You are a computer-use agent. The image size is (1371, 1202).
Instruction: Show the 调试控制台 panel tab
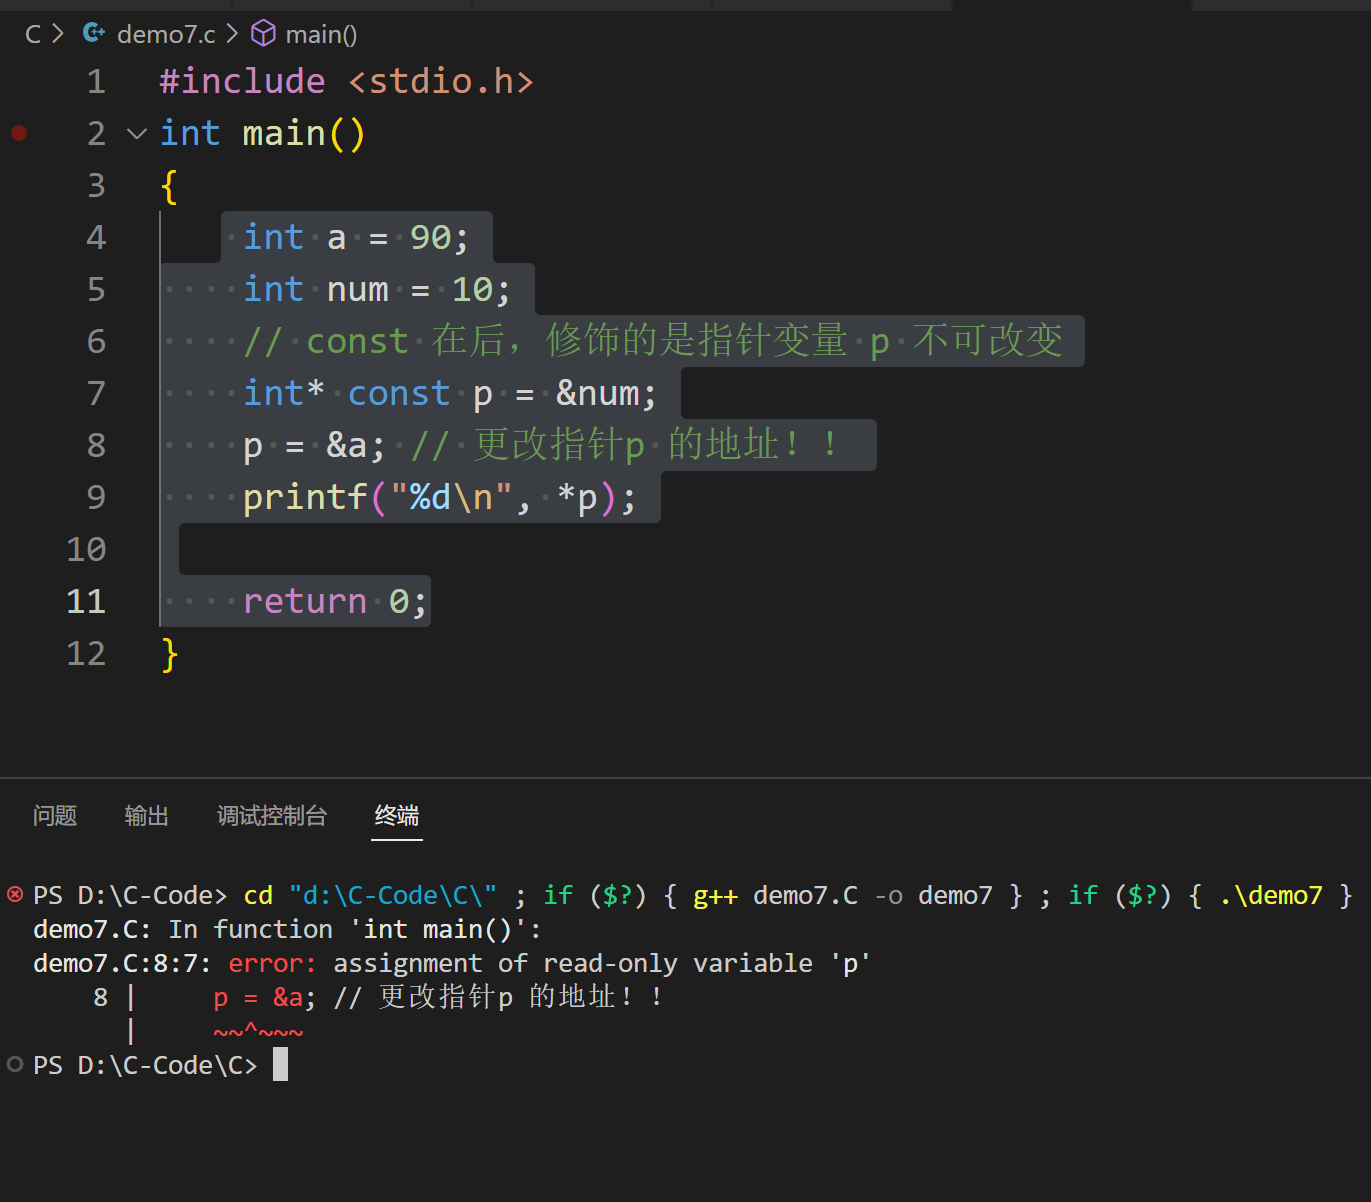pyautogui.click(x=272, y=816)
